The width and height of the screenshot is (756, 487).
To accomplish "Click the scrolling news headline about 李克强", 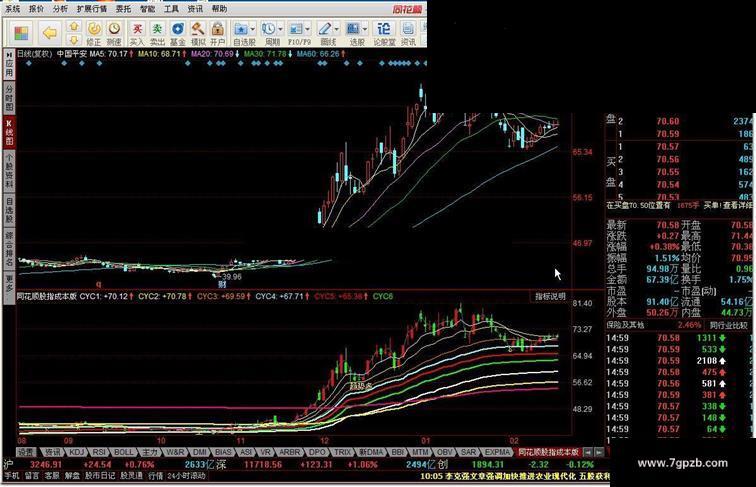I will point(514,476).
